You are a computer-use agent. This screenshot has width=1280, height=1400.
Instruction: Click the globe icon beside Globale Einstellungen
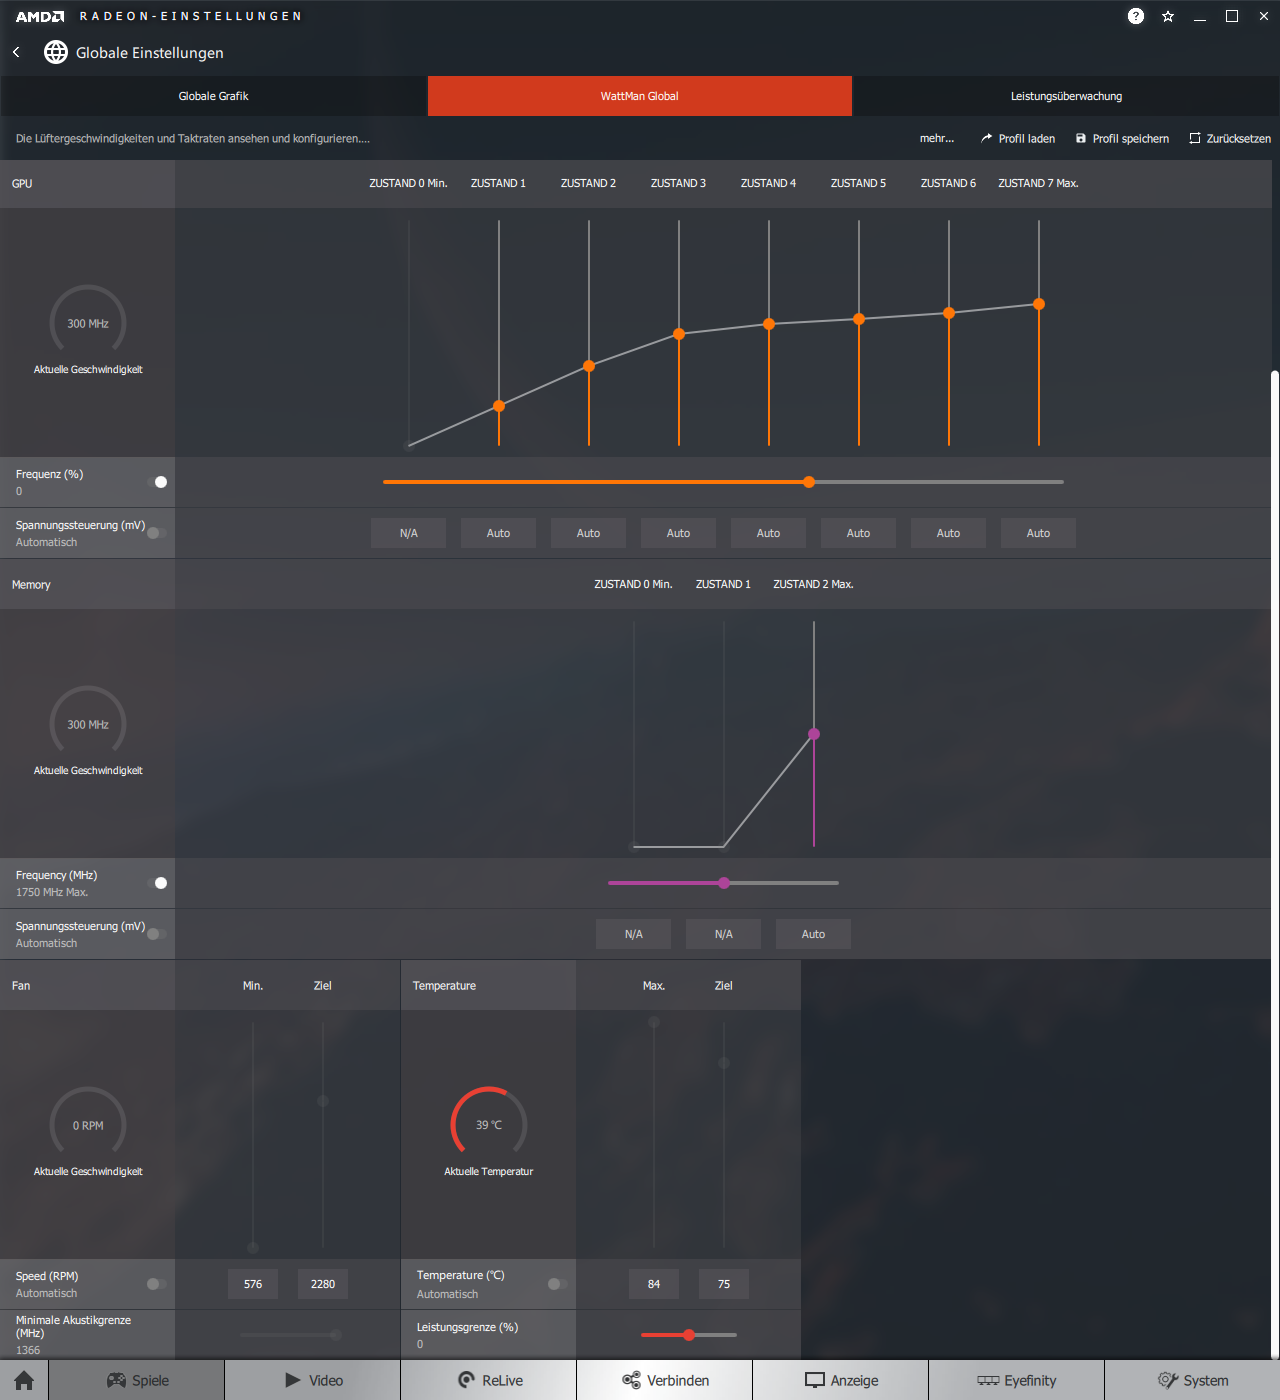point(56,52)
